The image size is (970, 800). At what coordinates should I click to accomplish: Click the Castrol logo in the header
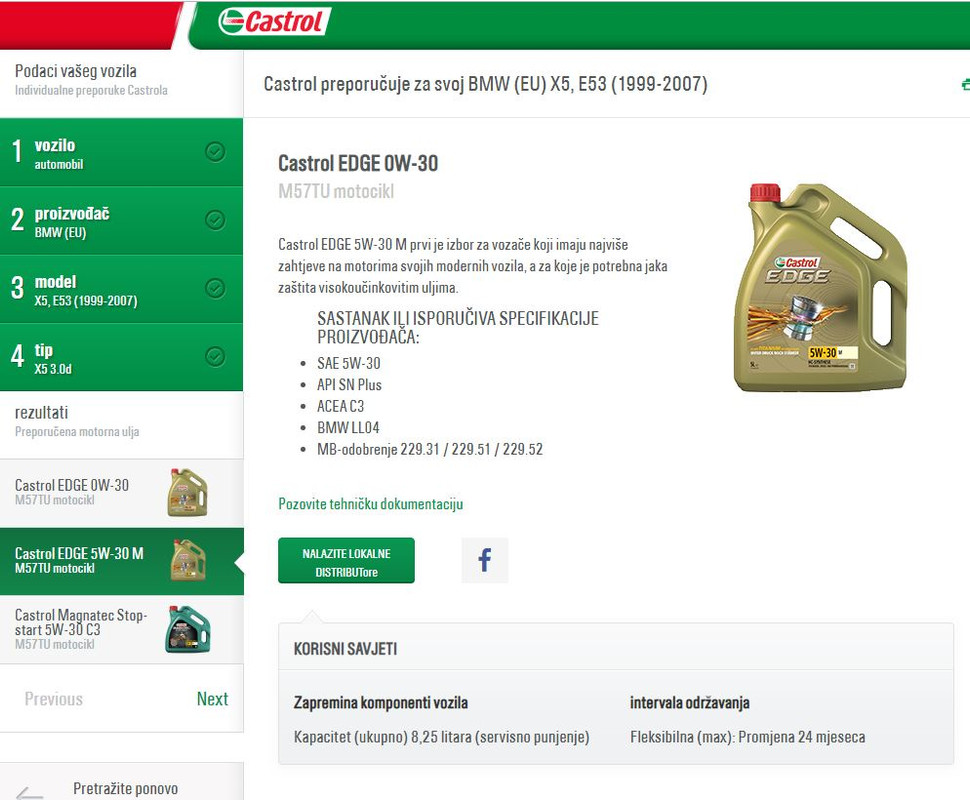(x=274, y=21)
